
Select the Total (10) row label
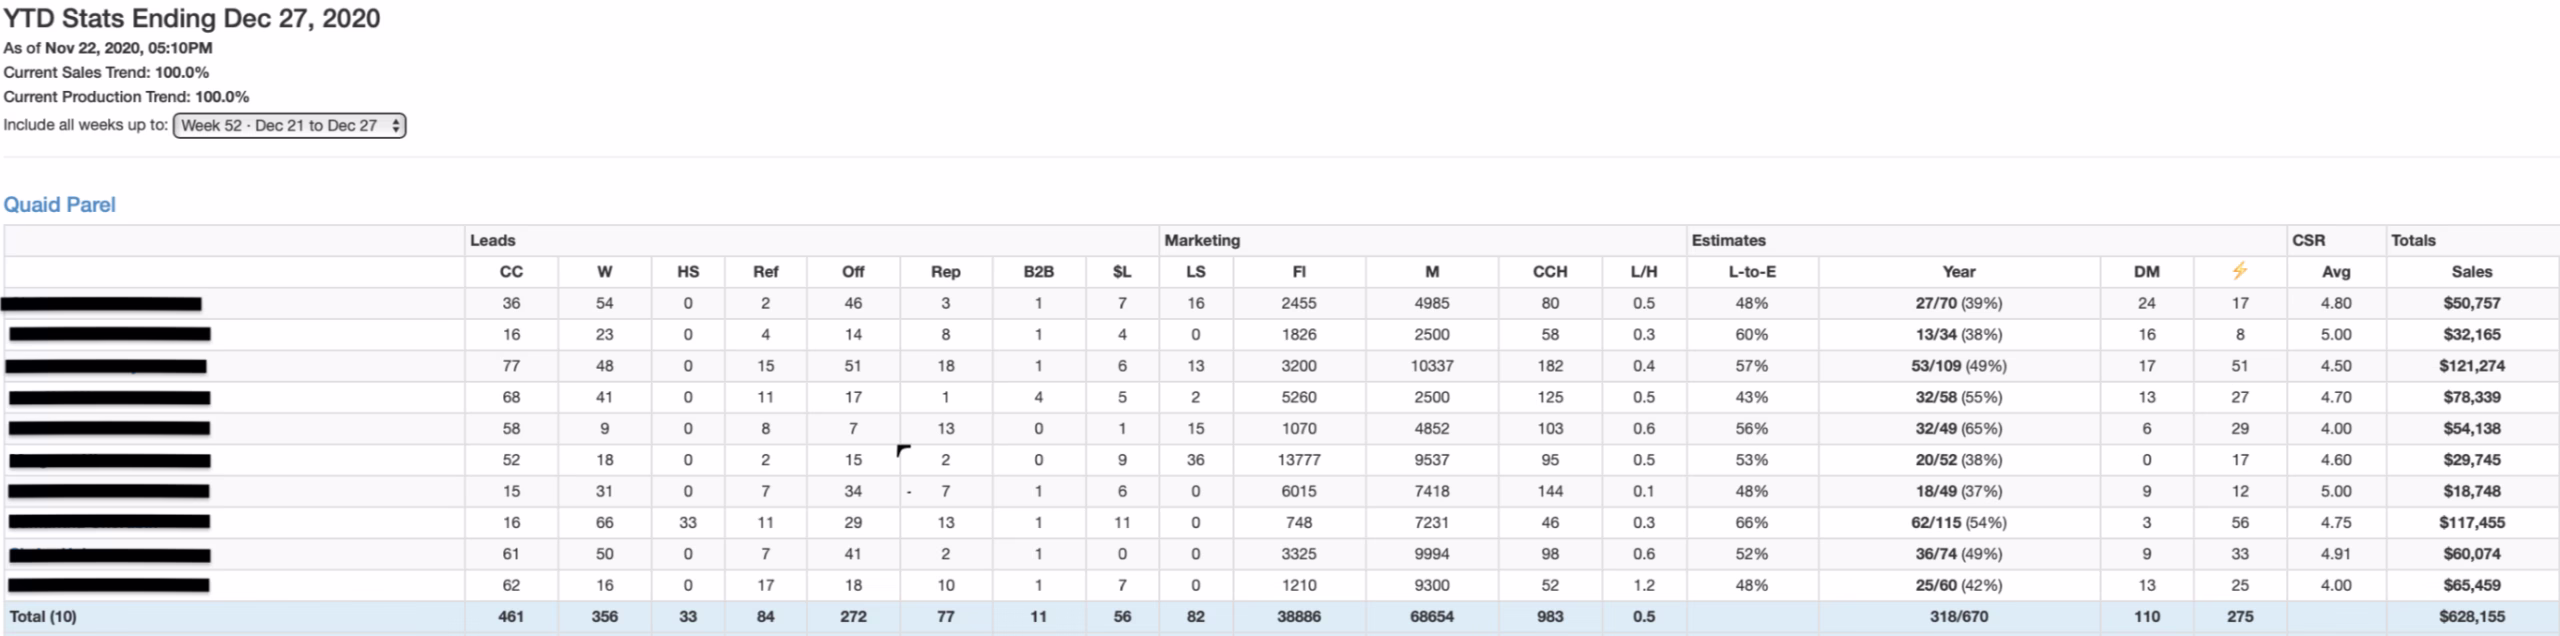pyautogui.click(x=43, y=616)
